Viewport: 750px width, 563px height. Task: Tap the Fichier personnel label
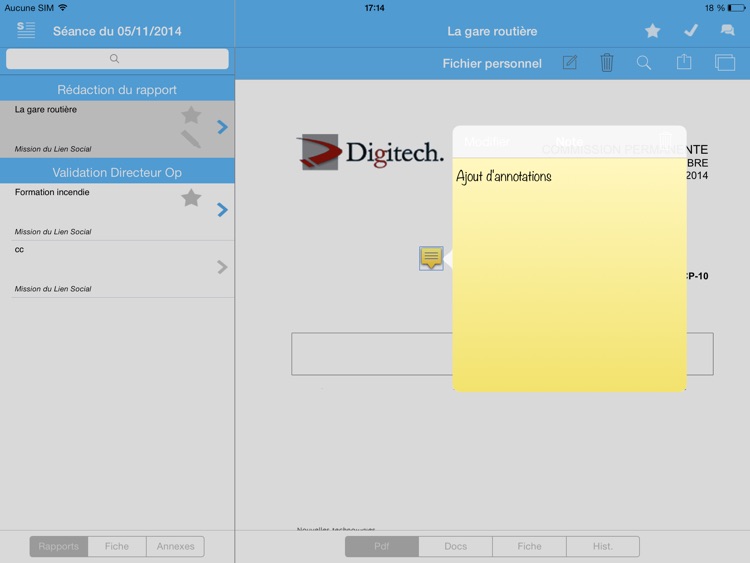coord(492,64)
